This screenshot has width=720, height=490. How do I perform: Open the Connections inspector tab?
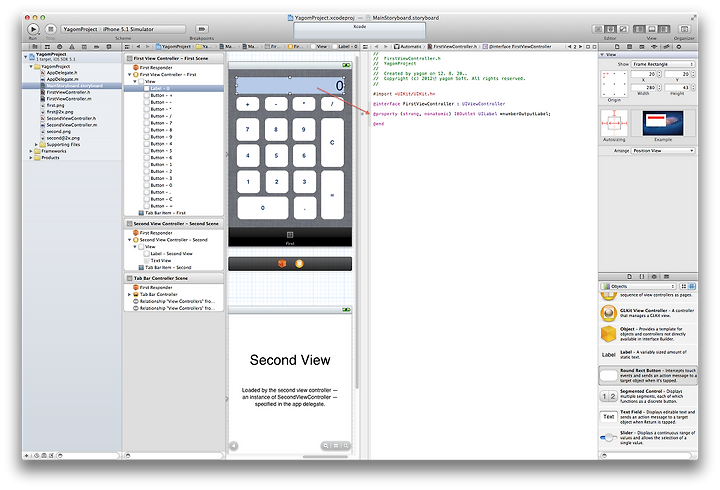679,46
